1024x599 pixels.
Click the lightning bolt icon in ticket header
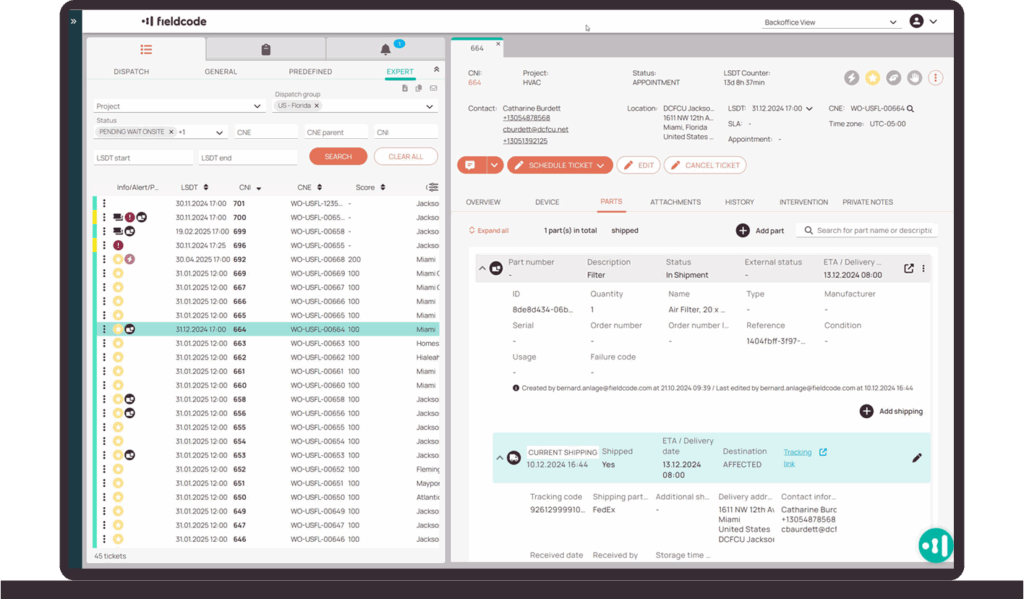tap(852, 77)
